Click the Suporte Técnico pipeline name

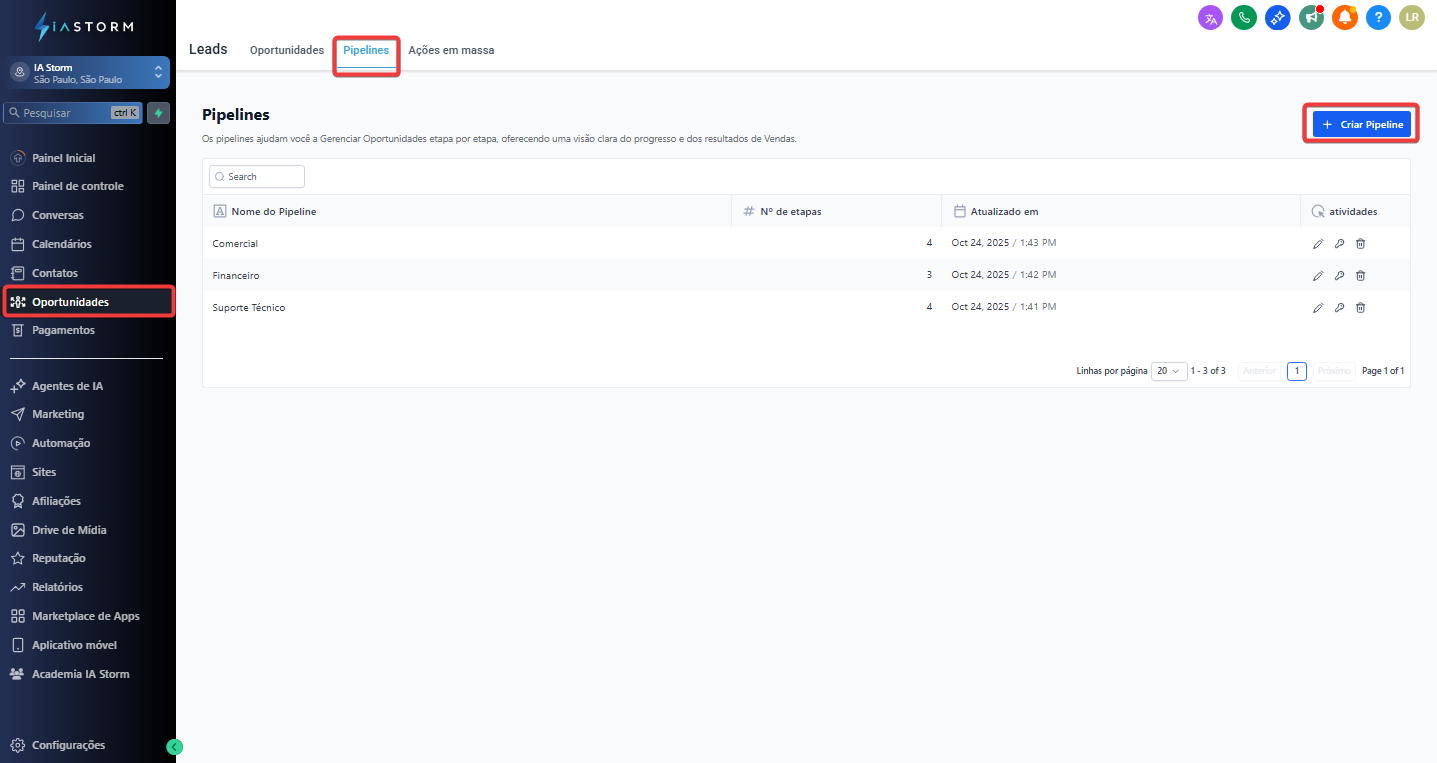[249, 307]
